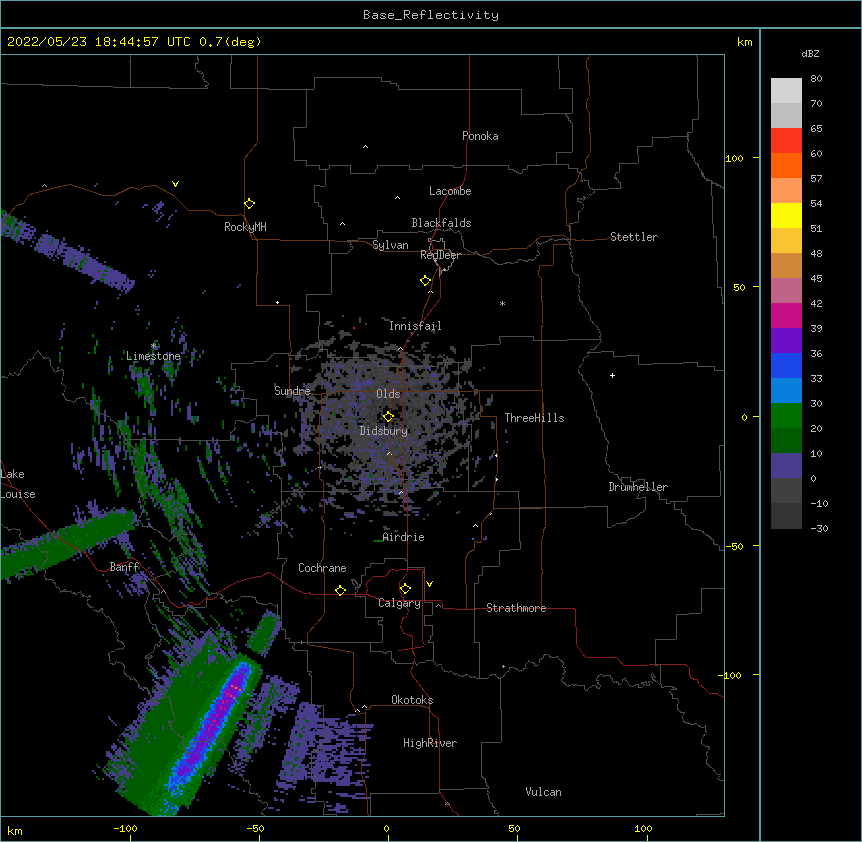Click the Ponoka city label
This screenshot has height=842, width=862.
point(480,136)
